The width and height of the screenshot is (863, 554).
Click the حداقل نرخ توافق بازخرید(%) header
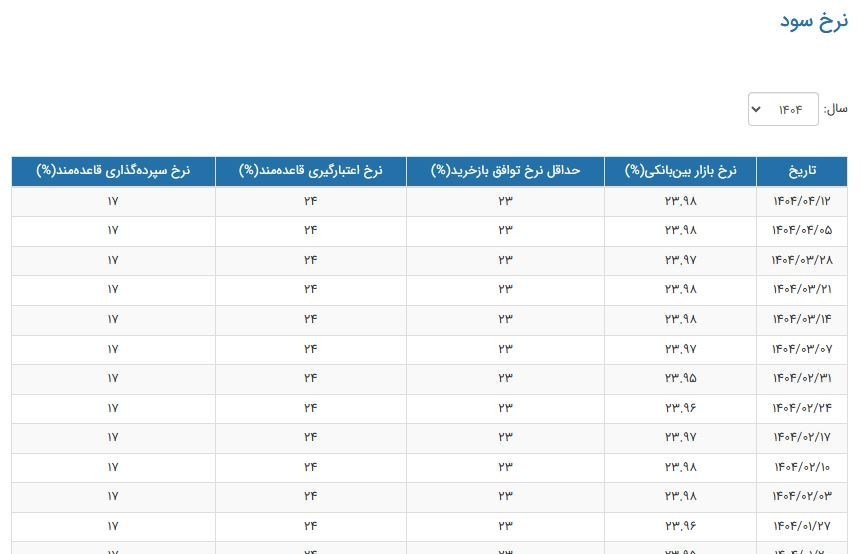pyautogui.click(x=505, y=171)
